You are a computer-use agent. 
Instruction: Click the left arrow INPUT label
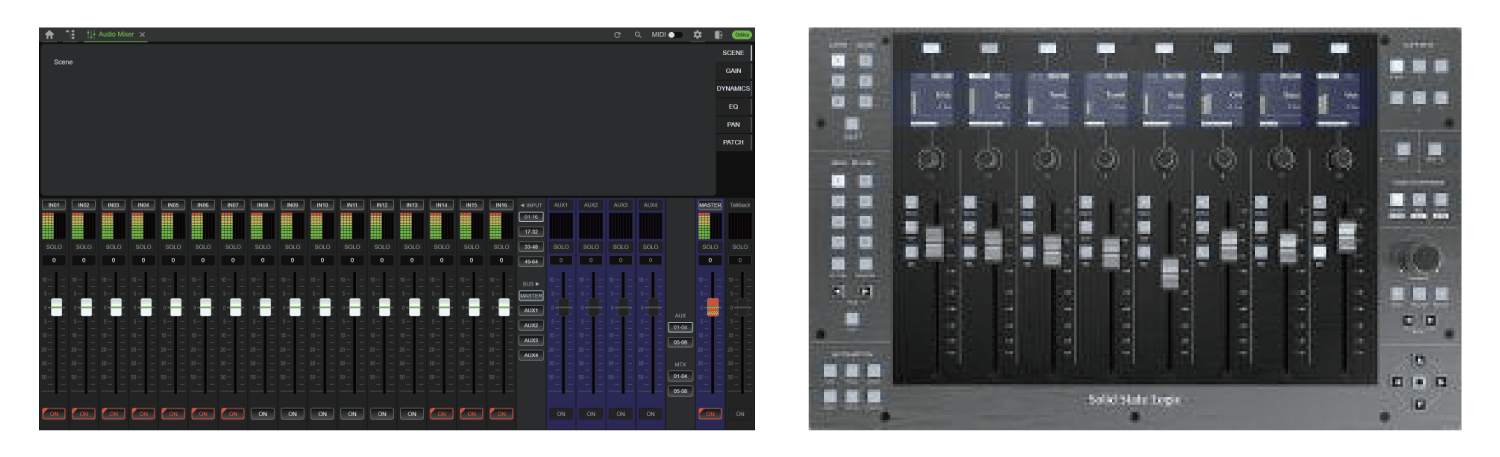click(x=531, y=205)
